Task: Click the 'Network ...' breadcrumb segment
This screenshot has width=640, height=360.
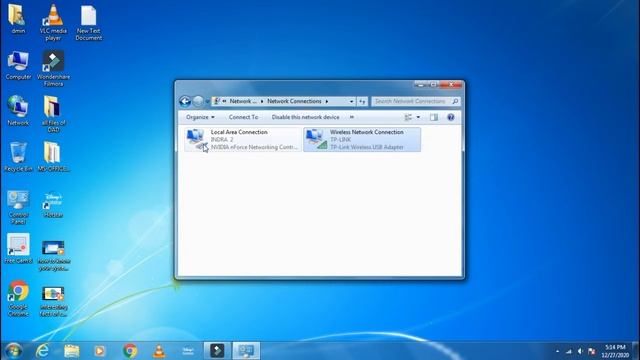Action: click(x=243, y=101)
